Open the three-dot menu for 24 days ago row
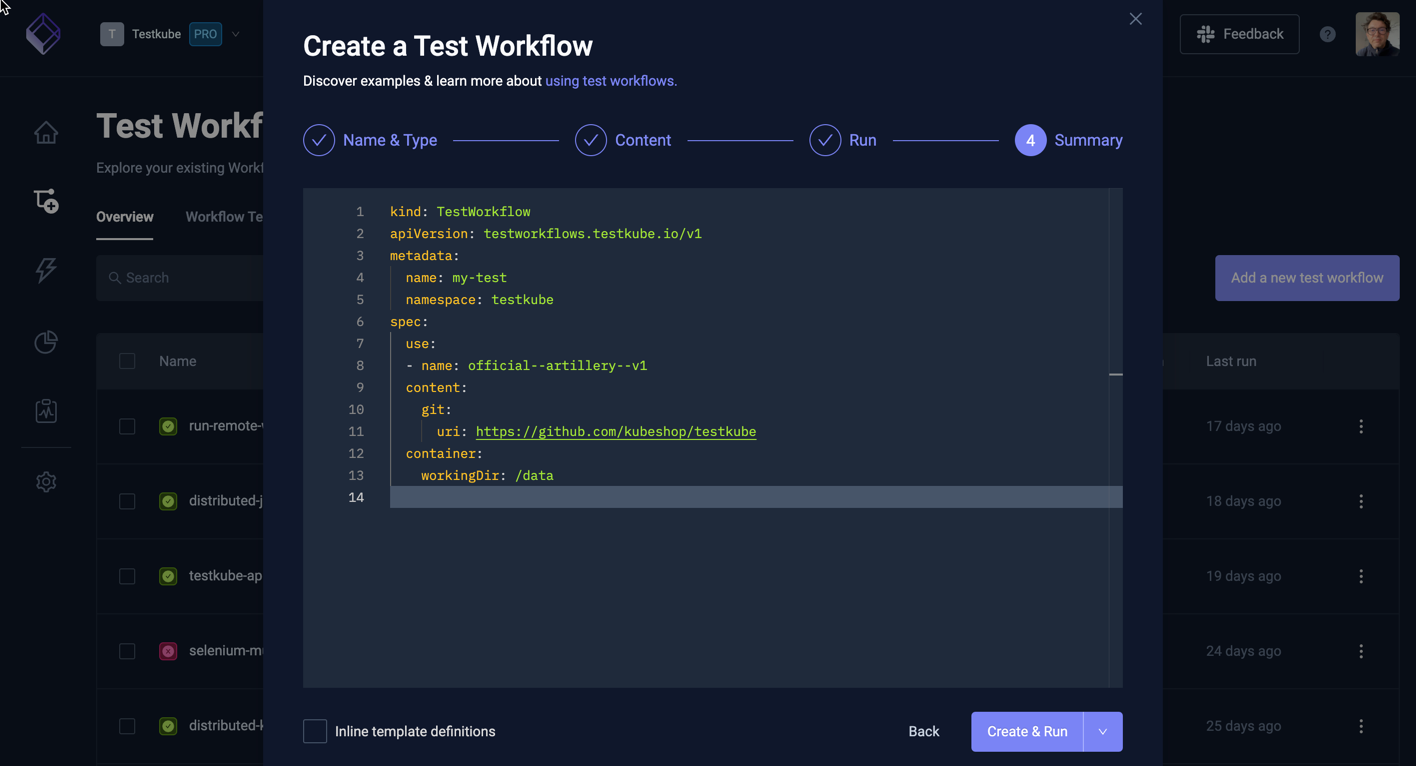 pyautogui.click(x=1361, y=651)
